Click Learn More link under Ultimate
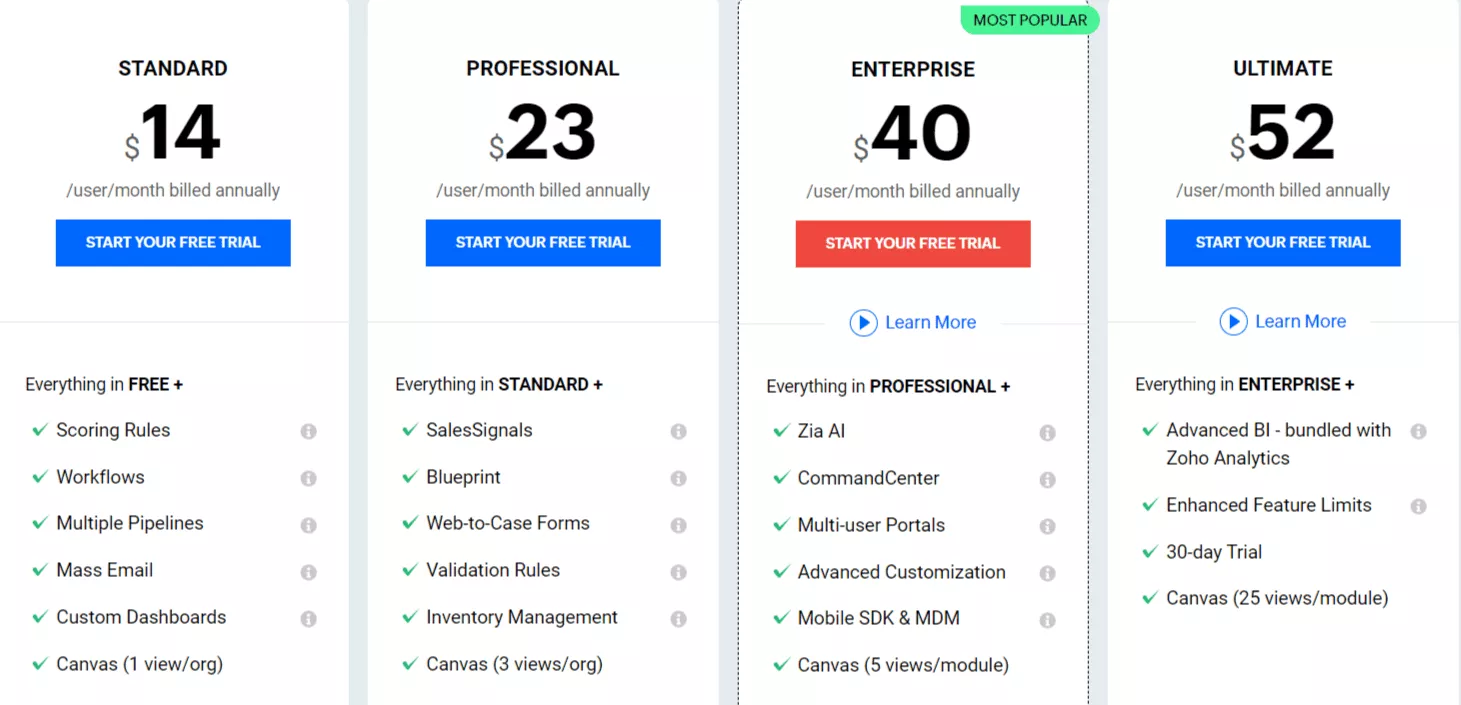This screenshot has width=1461, height=705. point(1300,321)
